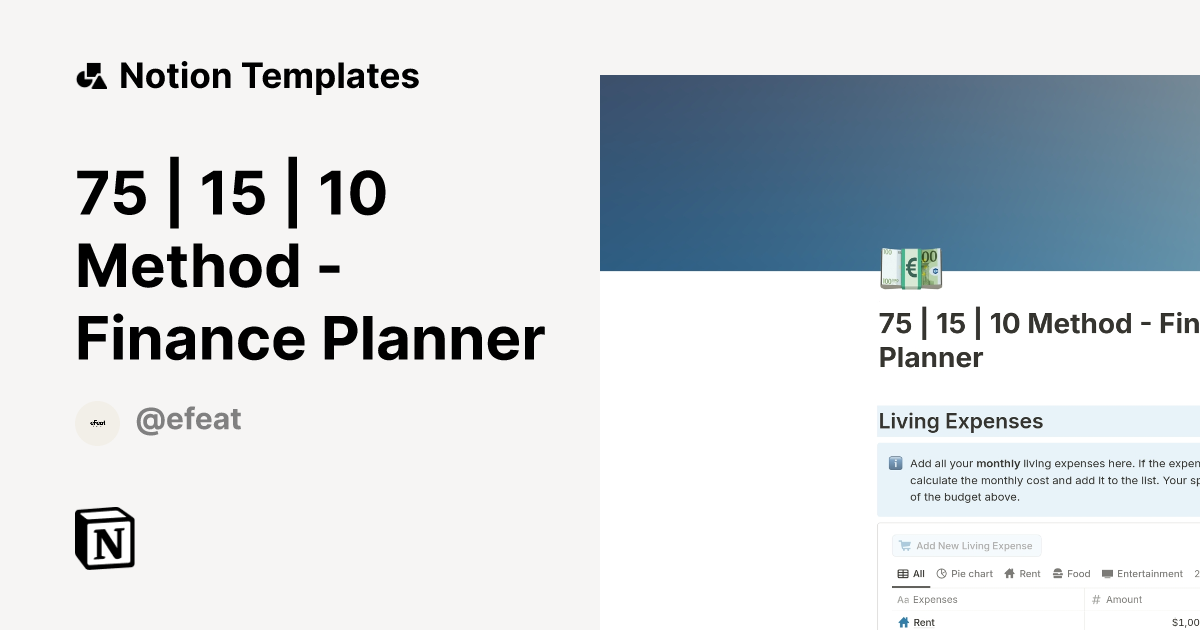
Task: Click the house icon beside the Rent view
Action: (x=1009, y=573)
